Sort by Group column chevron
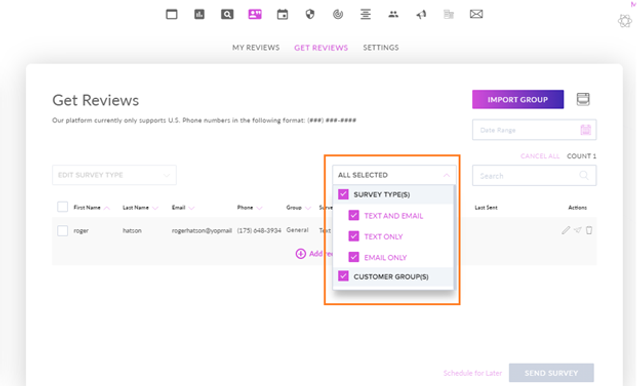Image resolution: width=640 pixels, height=386 pixels. coord(308,208)
